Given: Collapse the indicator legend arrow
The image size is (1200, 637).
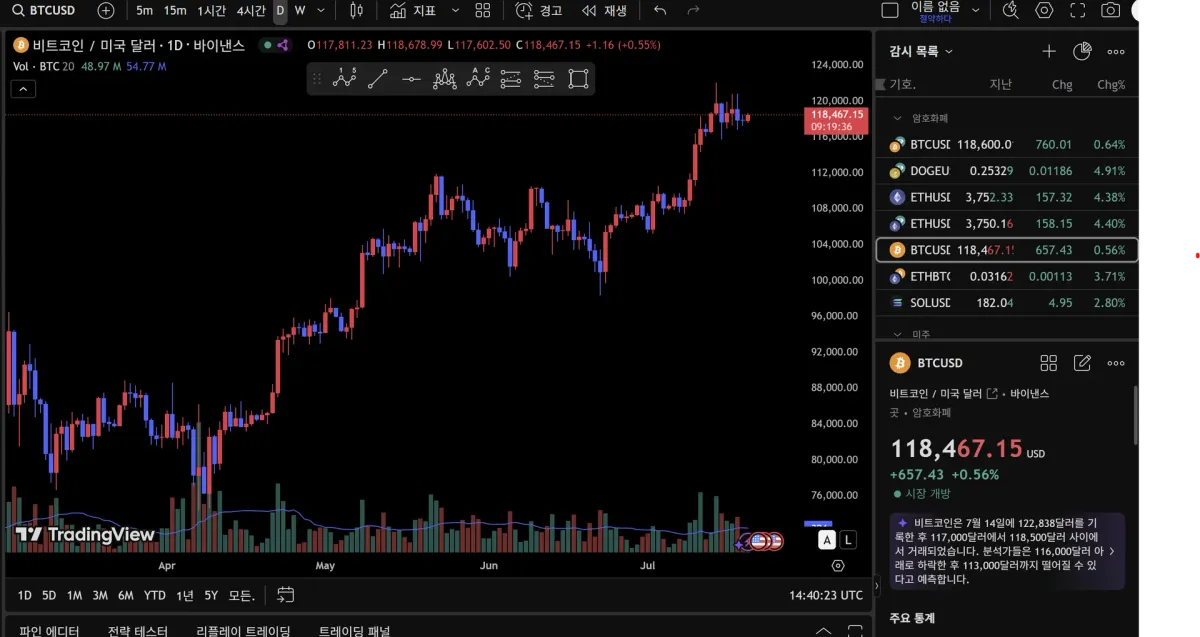Looking at the screenshot, I should click(x=23, y=88).
